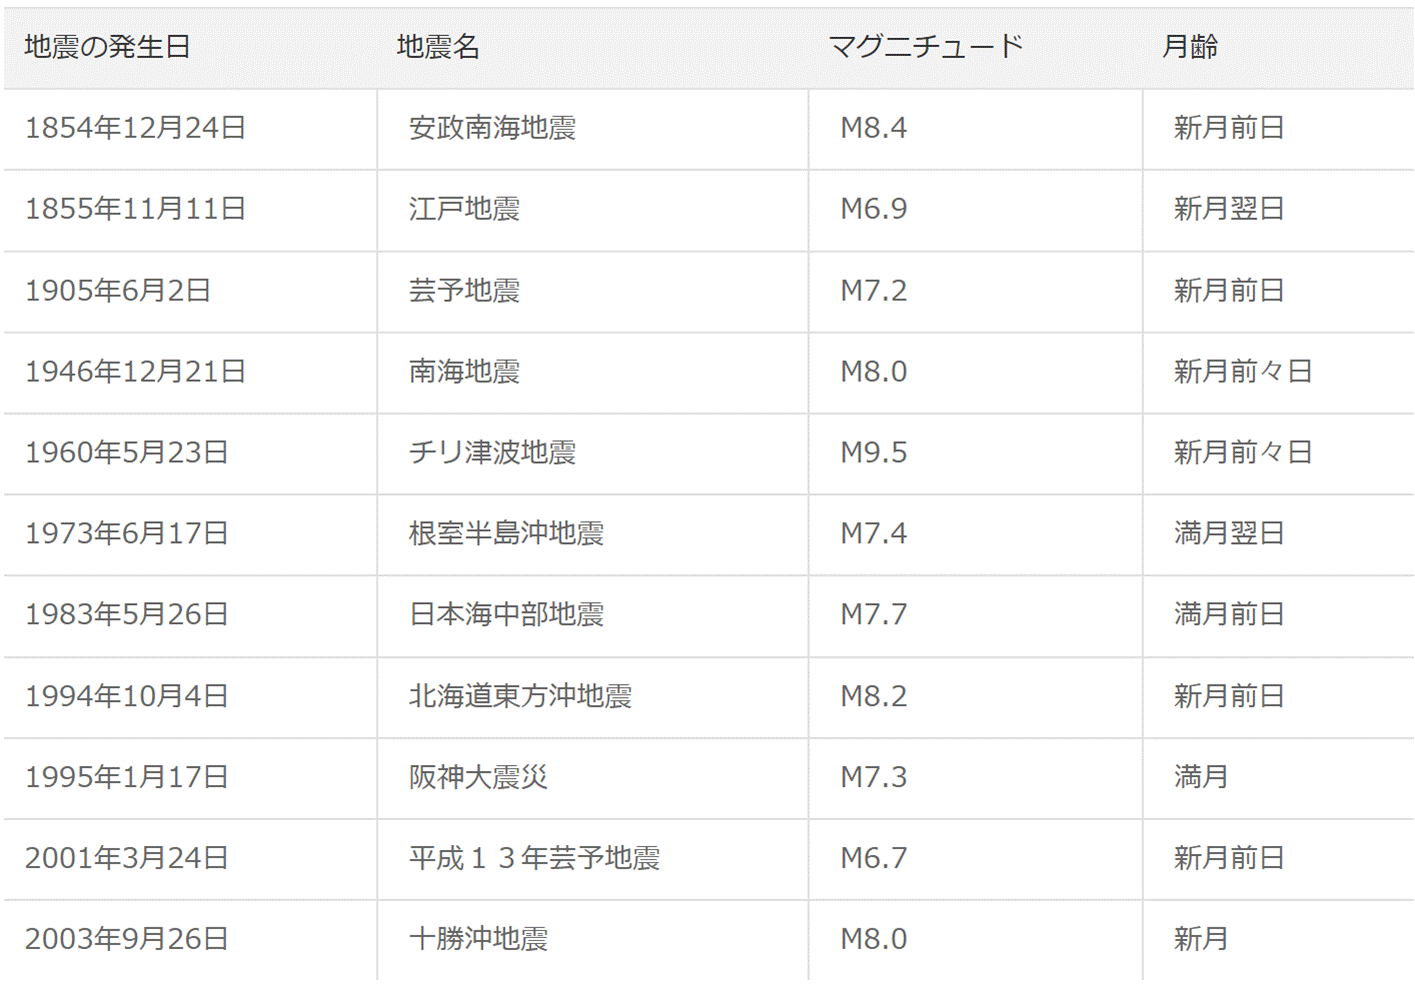Click the date 1994年10月4日
Viewport: 1415px width, 987px height.
pos(127,696)
